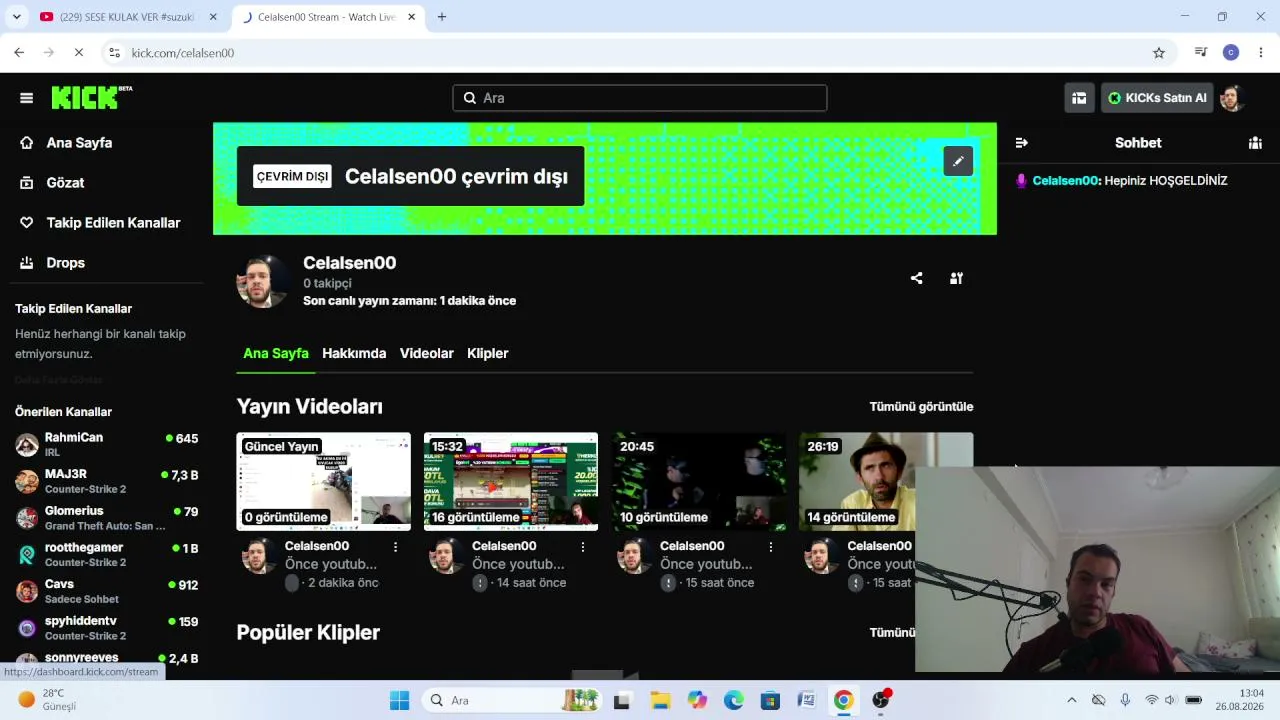Open Glomerius recommended channel
The image size is (1280, 720).
pos(106,518)
